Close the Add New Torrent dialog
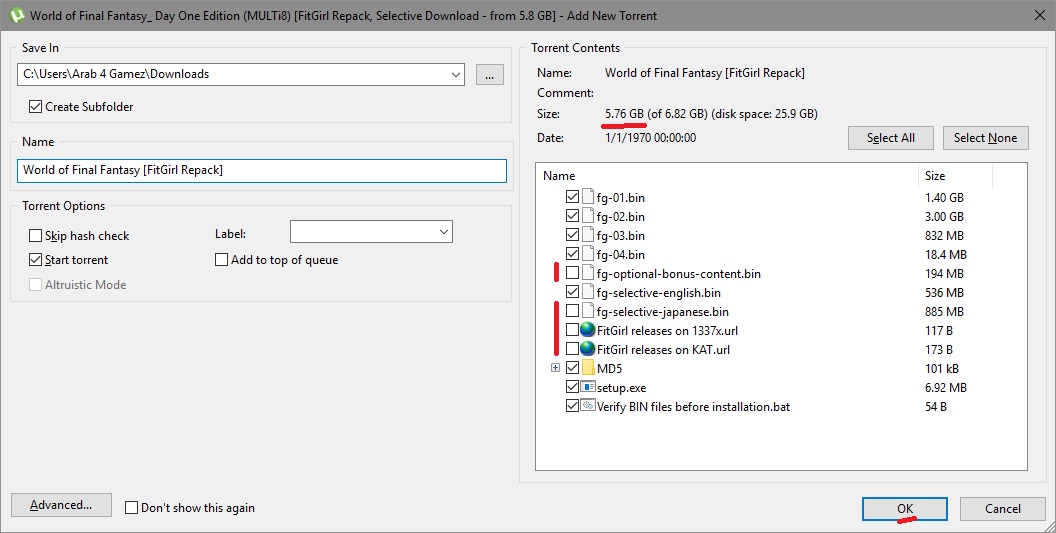 tap(1039, 15)
